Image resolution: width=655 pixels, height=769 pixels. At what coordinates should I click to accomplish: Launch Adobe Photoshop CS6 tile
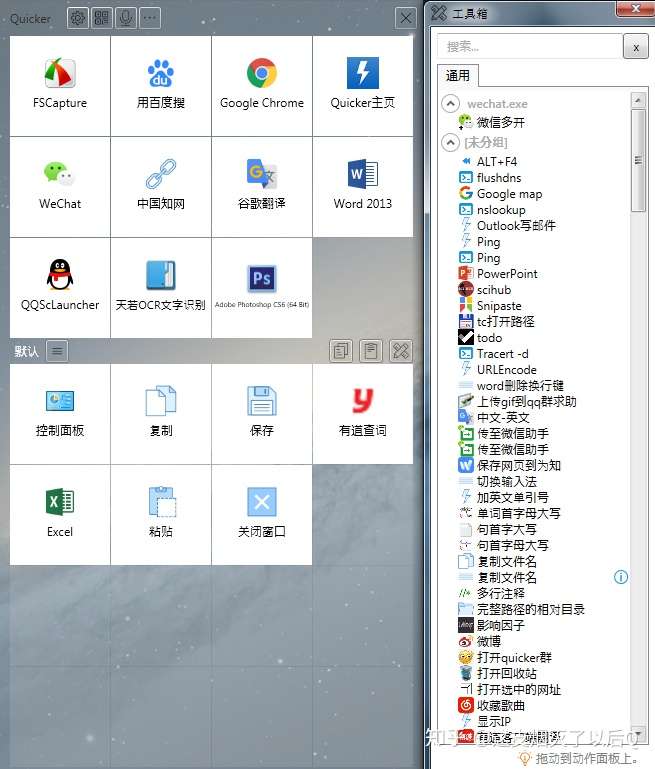[x=262, y=288]
